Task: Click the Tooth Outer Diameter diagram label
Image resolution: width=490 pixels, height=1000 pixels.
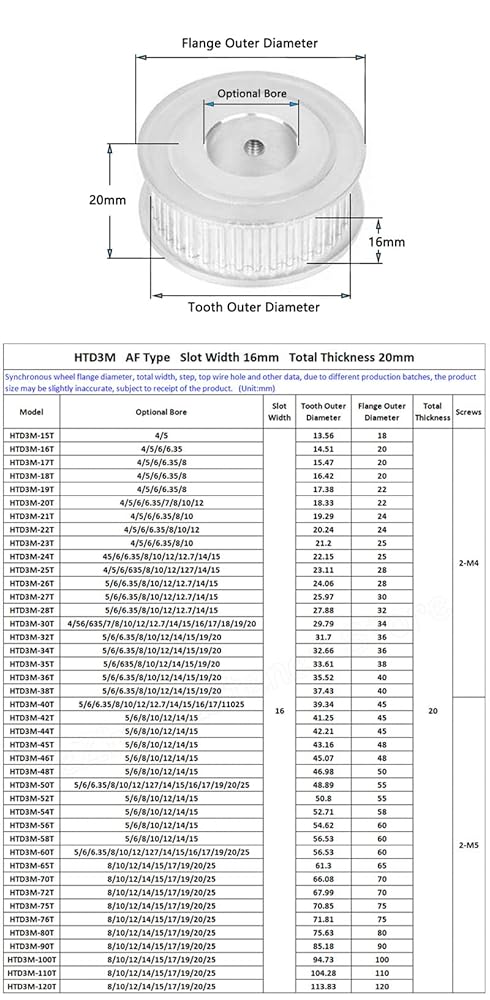Action: point(253,307)
